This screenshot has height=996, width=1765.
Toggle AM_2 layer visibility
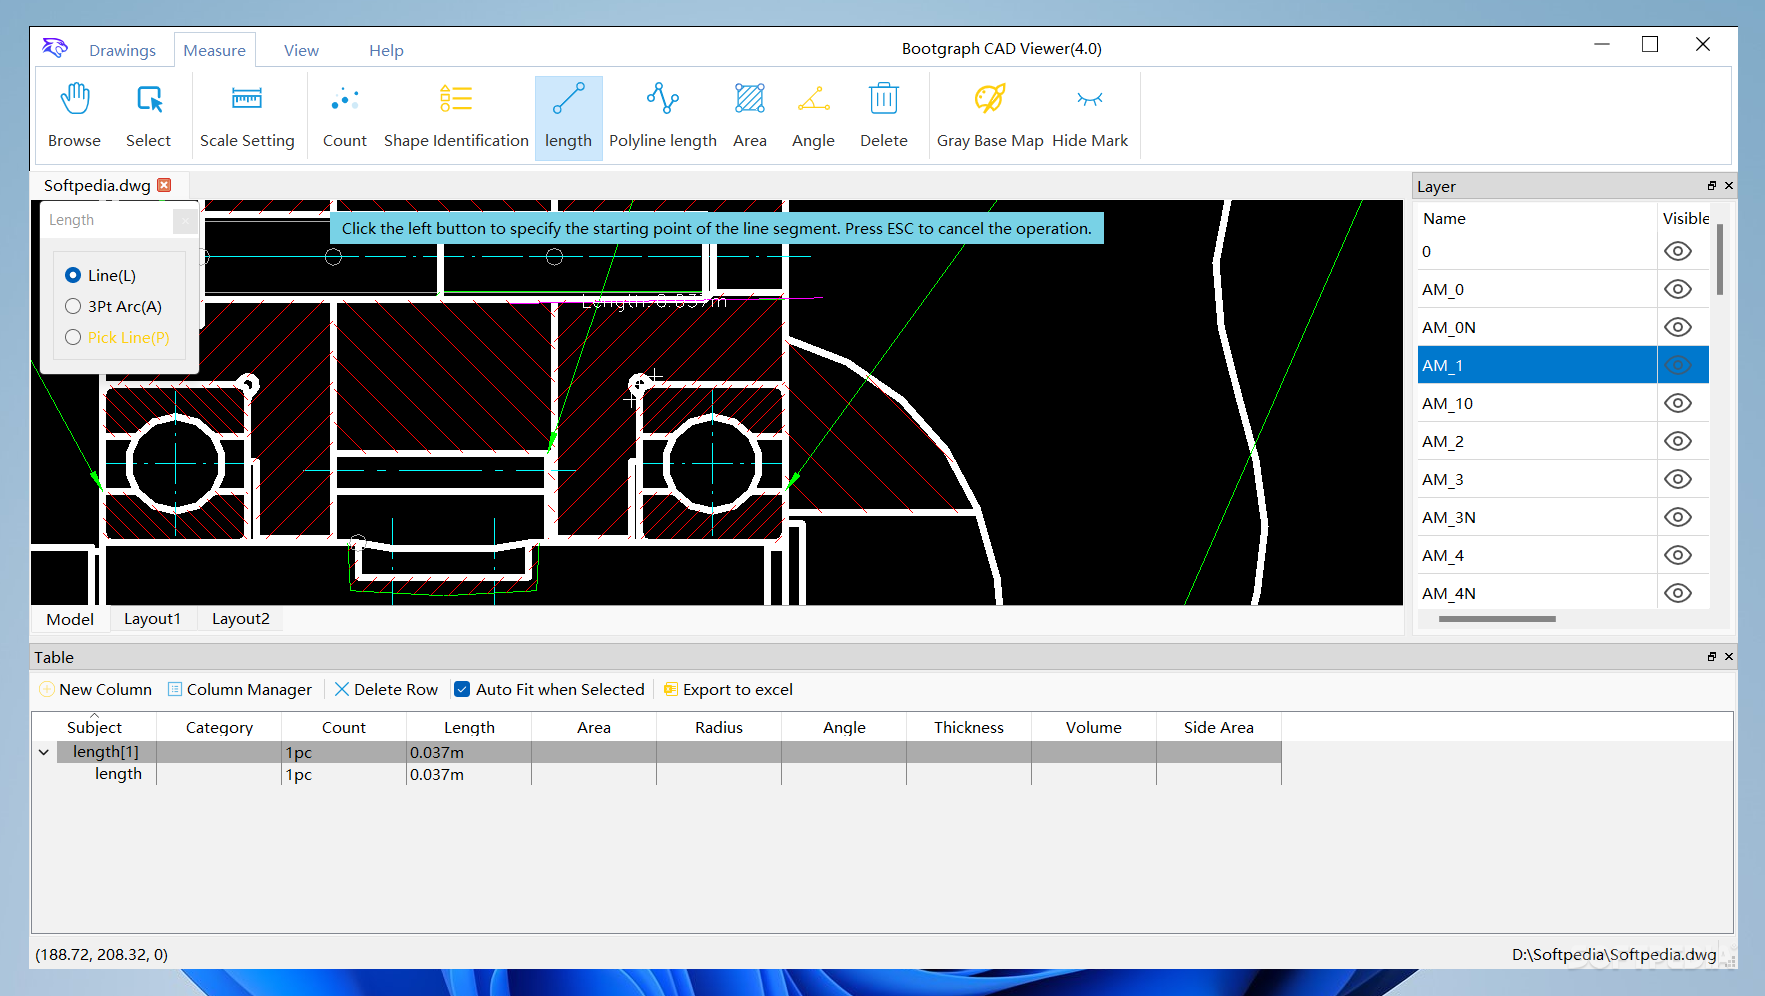[x=1677, y=441]
